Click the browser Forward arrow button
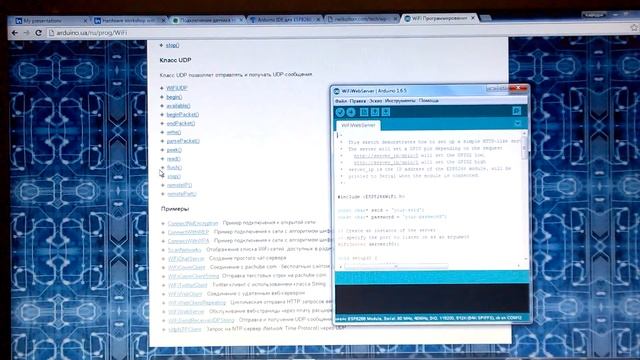The height and width of the screenshot is (360, 640). [27, 33]
